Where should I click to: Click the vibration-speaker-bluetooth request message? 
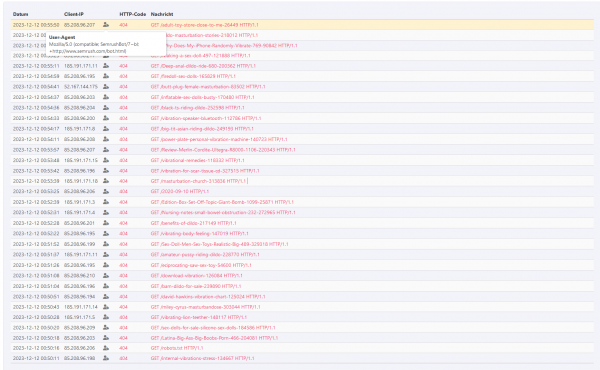point(206,118)
